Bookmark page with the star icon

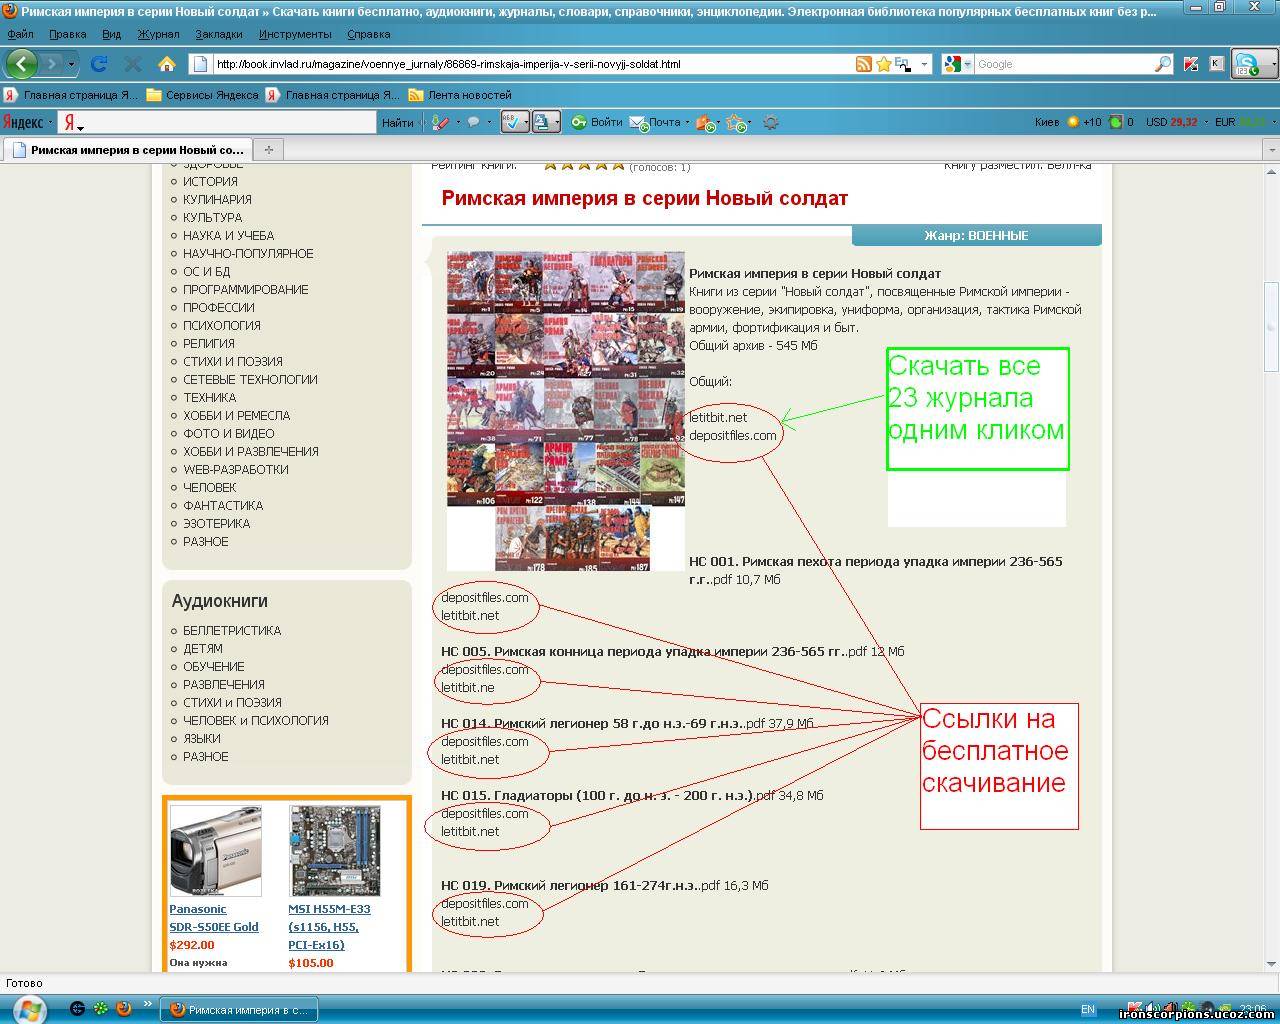[x=883, y=64]
